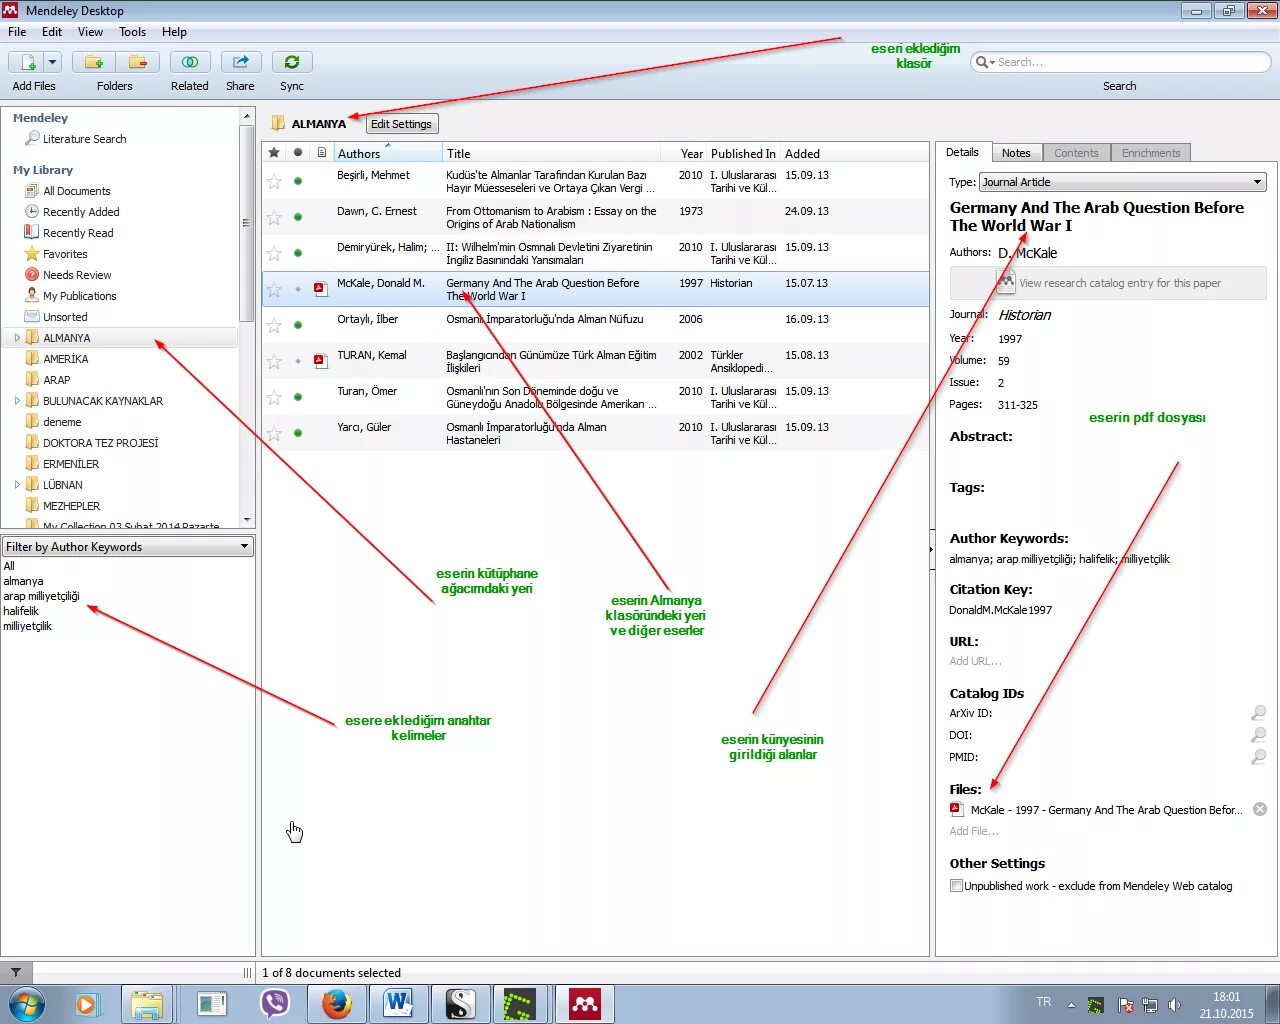Toggle favorite star for Beşirli, Mehmet row
1280x1024 pixels.
[274, 181]
